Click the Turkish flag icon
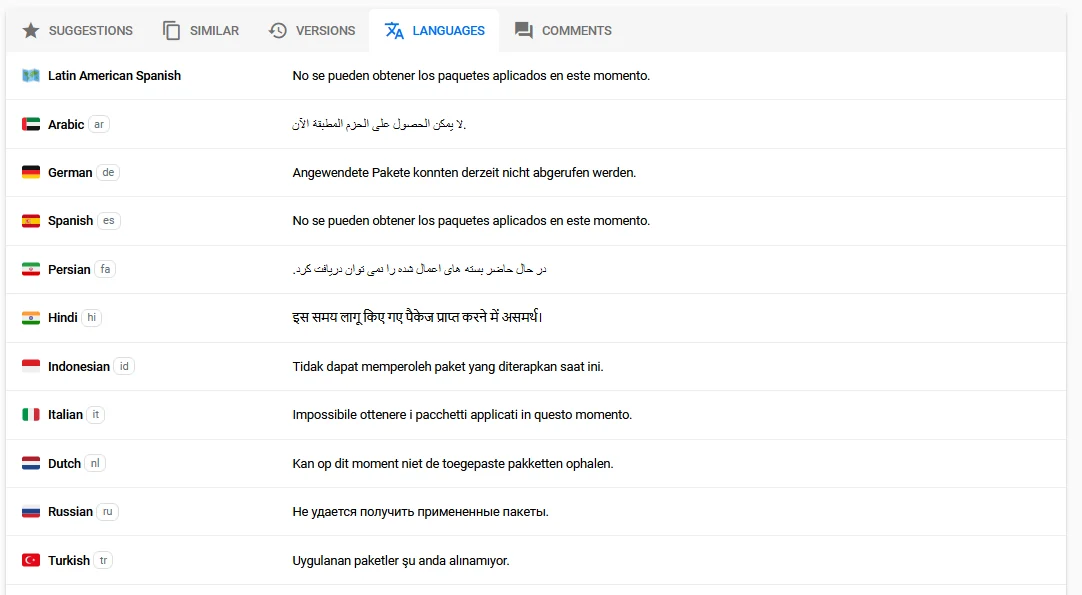Screen dimensions: 1082x595 pos(30,560)
